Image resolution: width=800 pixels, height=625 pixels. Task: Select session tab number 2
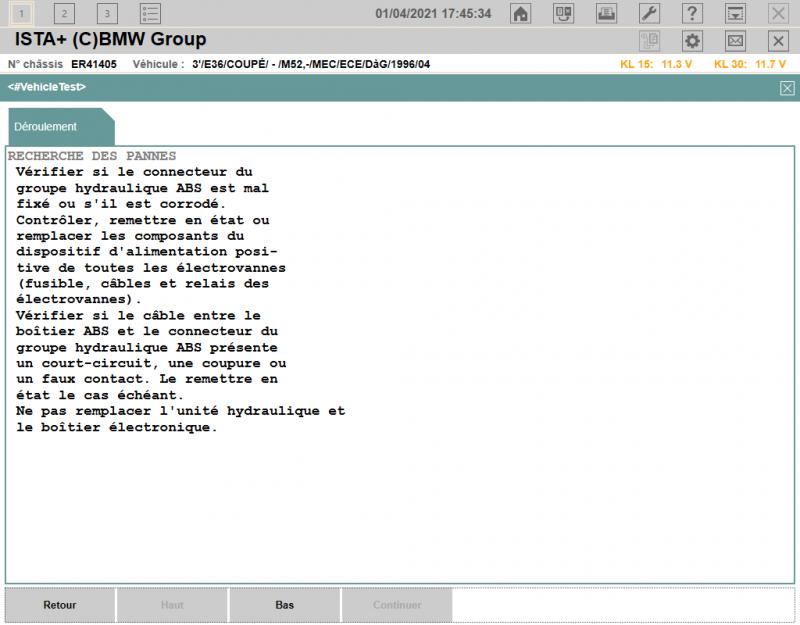pyautogui.click(x=64, y=14)
